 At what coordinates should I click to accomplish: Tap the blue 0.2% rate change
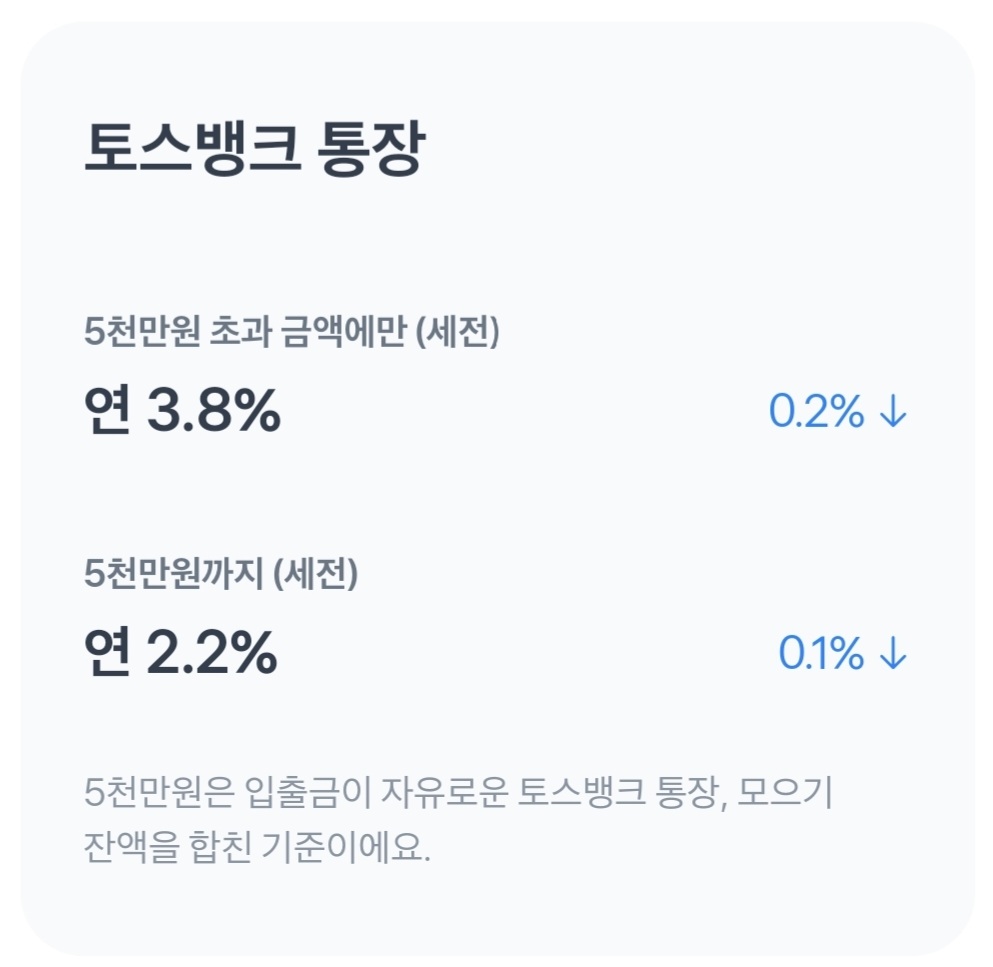click(816, 412)
